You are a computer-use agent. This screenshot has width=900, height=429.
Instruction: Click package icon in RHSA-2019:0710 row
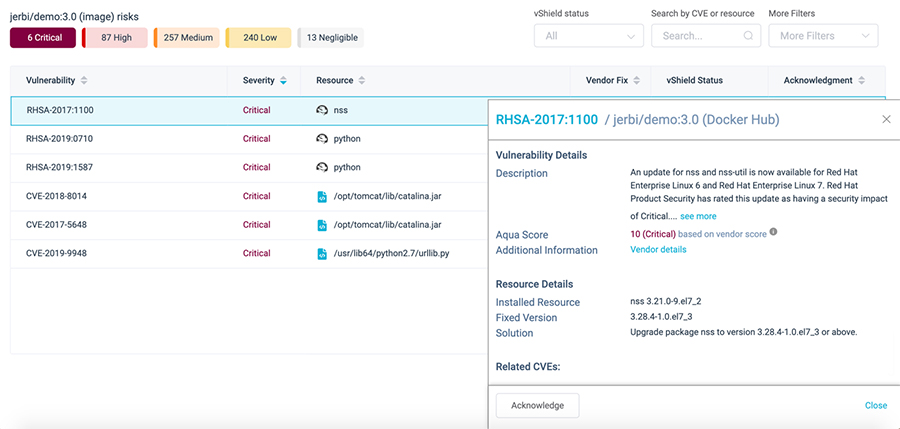tap(321, 138)
